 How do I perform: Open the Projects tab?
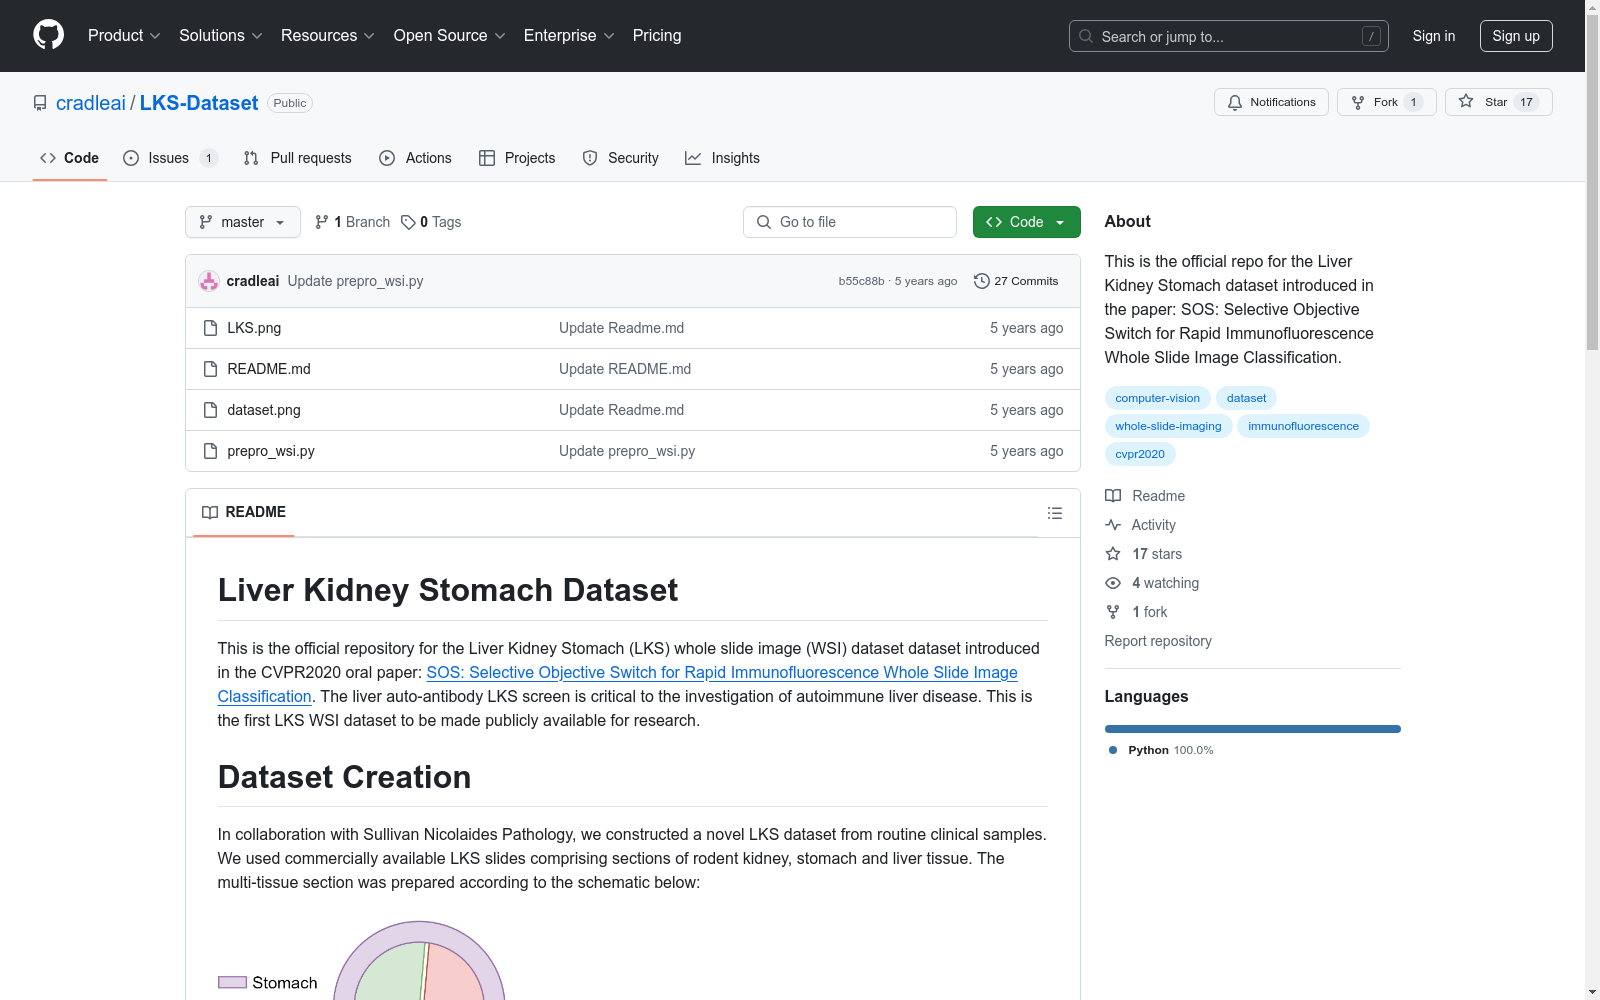(x=517, y=158)
